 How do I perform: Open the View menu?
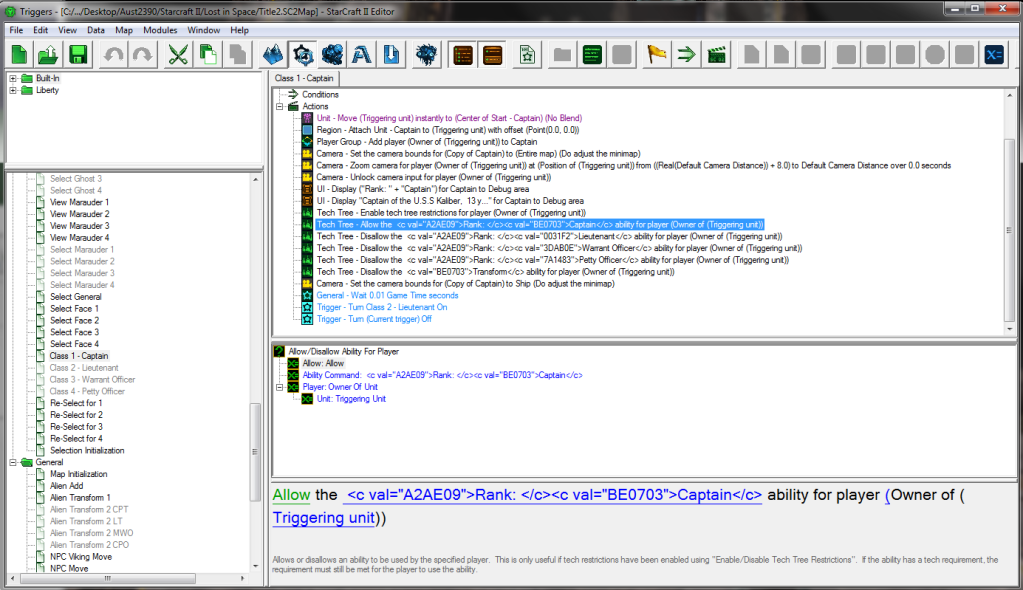[67, 30]
